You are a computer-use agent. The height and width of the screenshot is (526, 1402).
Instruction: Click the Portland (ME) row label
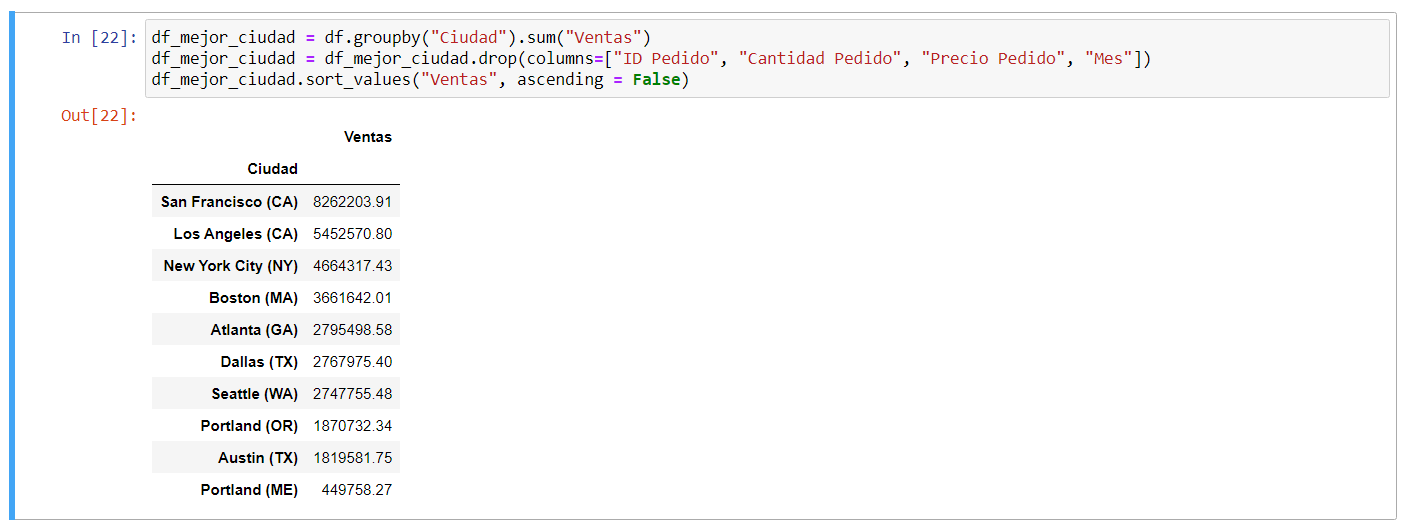pyautogui.click(x=249, y=490)
